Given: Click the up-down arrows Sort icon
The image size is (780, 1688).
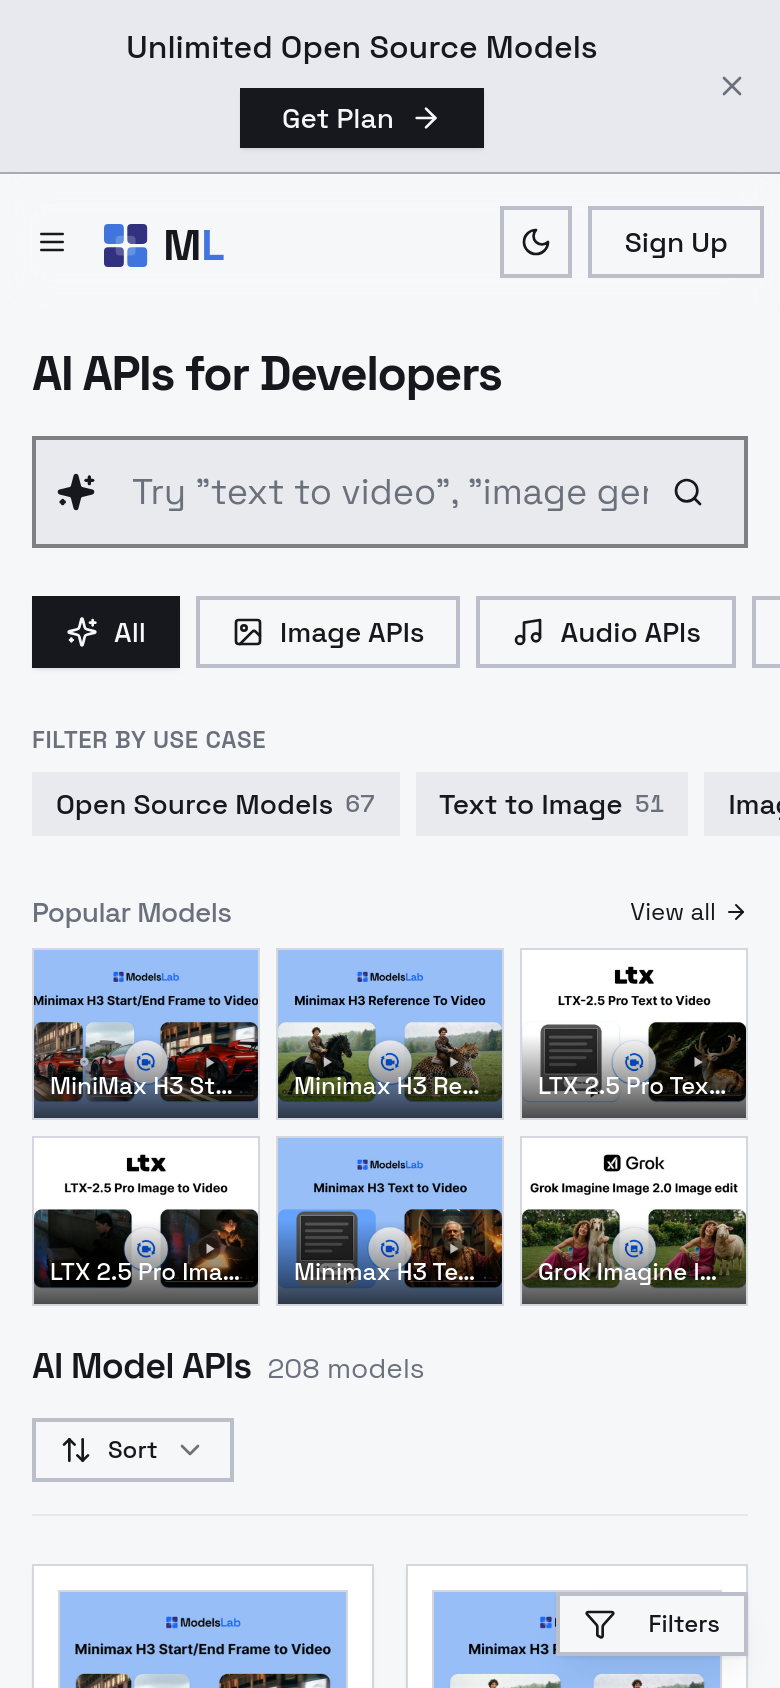Looking at the screenshot, I should coord(76,1450).
